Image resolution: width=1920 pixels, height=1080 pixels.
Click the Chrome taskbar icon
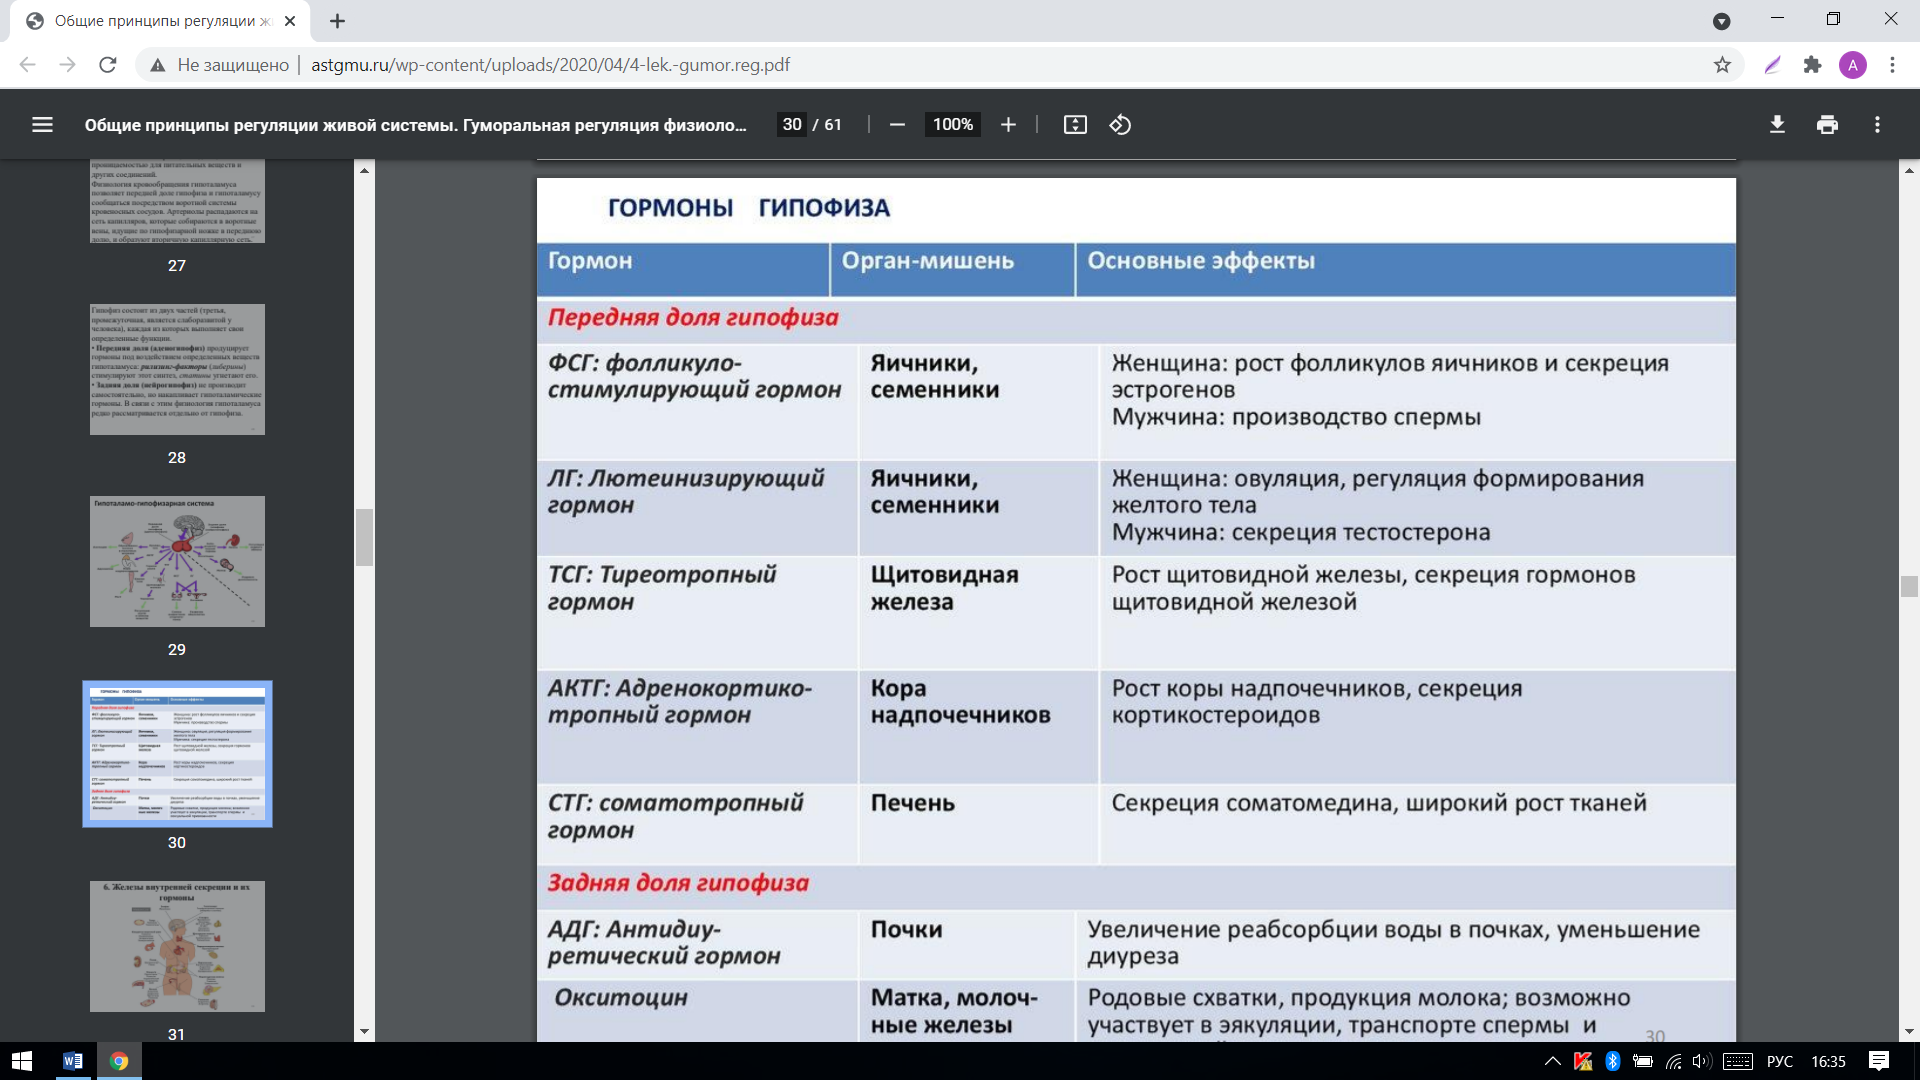pos(119,1061)
